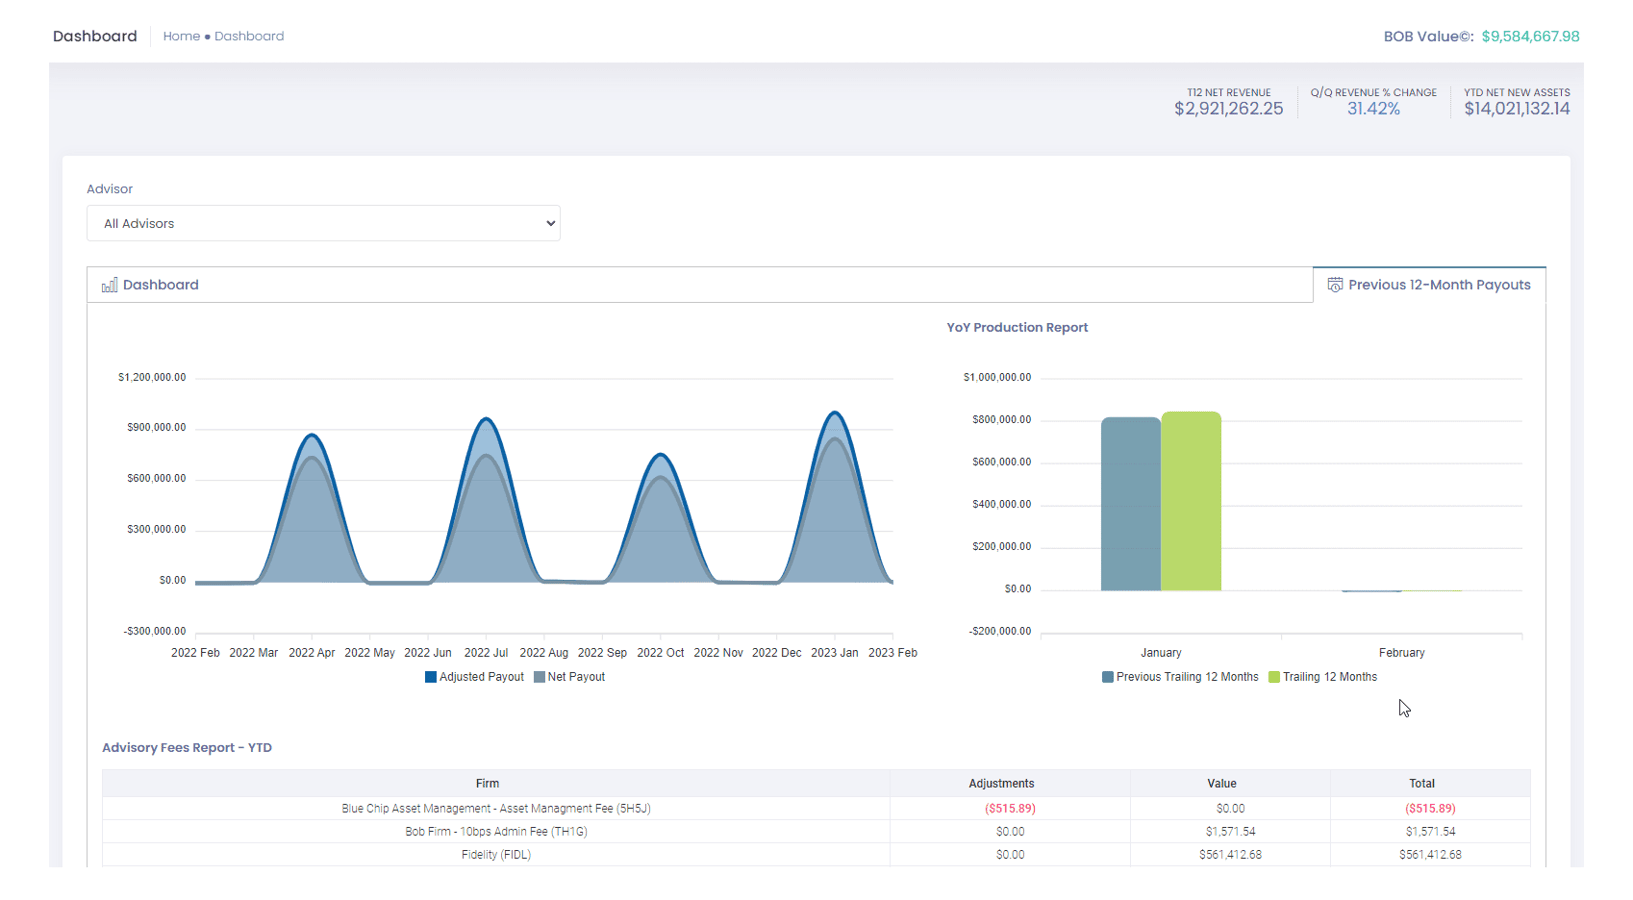This screenshot has width=1633, height=900.
Task: Click the T12 Net Revenue value
Action: pyautogui.click(x=1228, y=109)
